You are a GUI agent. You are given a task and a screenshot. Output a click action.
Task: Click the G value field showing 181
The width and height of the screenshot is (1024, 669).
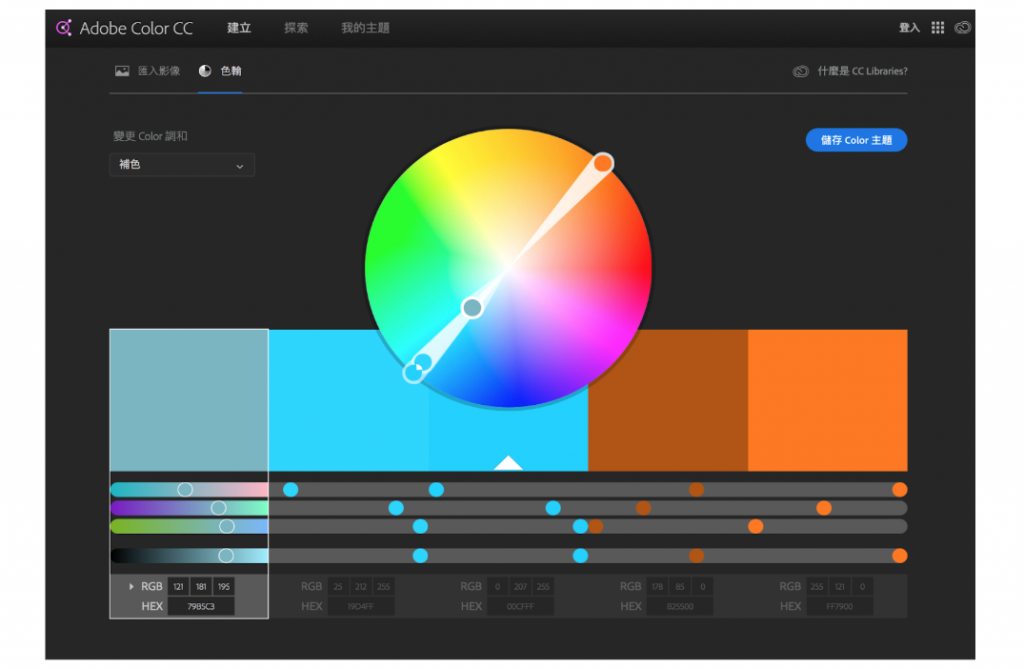pyautogui.click(x=201, y=587)
